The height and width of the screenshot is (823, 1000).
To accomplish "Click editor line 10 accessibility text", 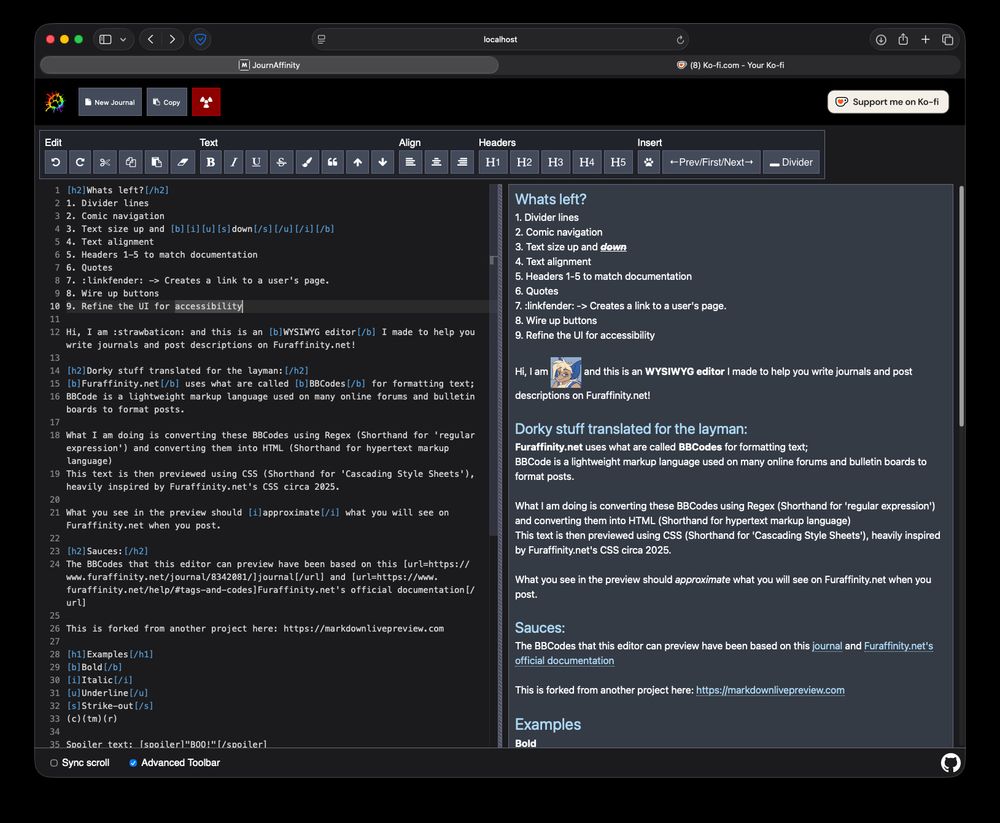I will click(209, 306).
